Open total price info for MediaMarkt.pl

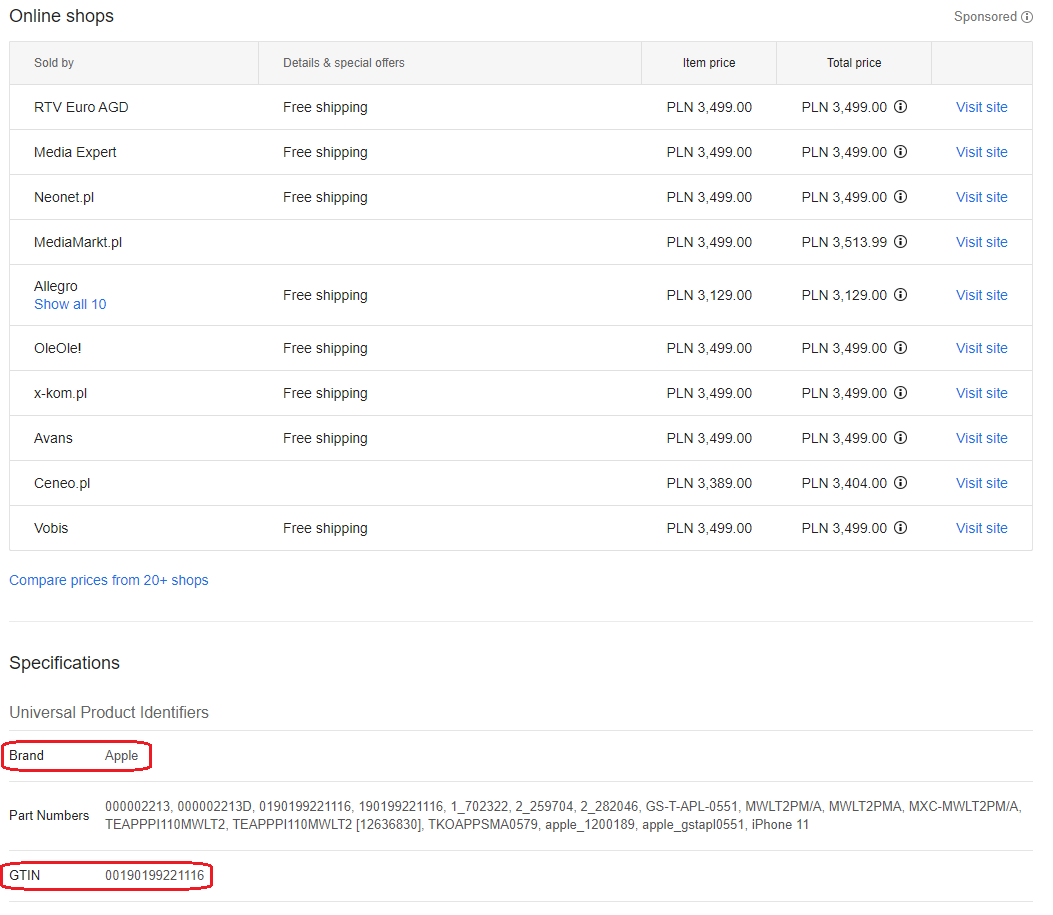[x=901, y=242]
